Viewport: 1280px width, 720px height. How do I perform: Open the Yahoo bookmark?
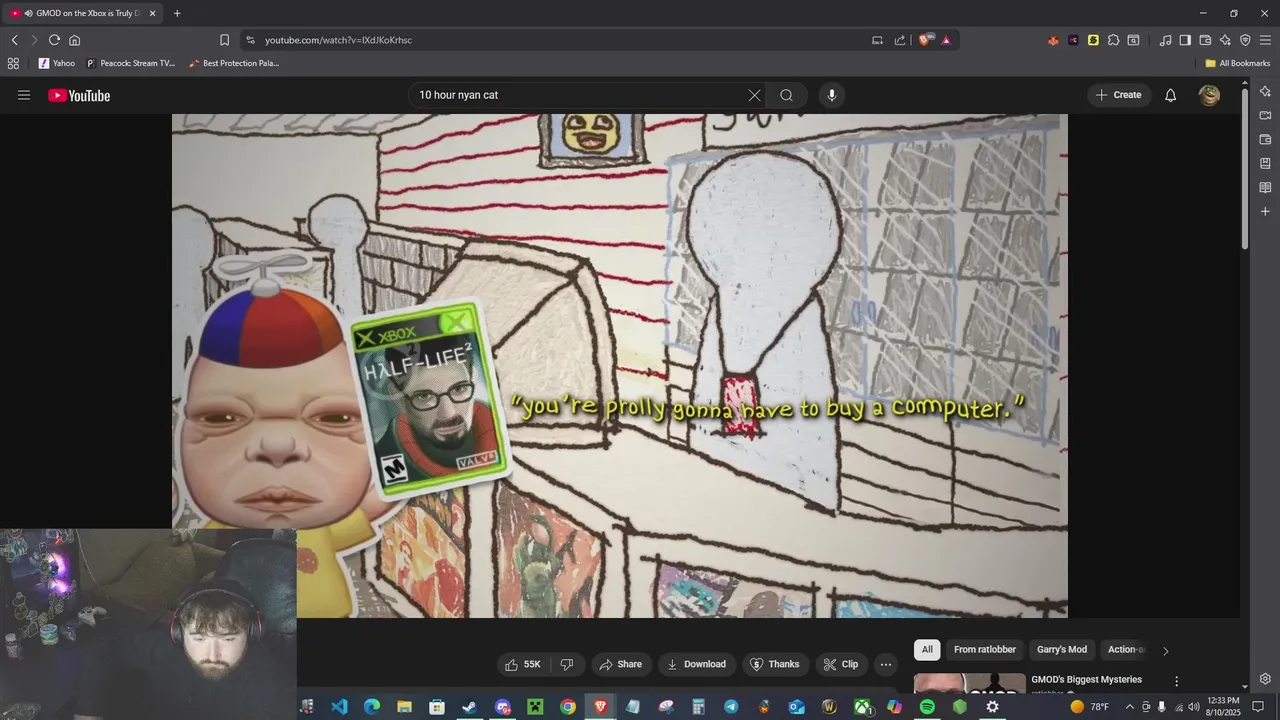click(x=56, y=63)
